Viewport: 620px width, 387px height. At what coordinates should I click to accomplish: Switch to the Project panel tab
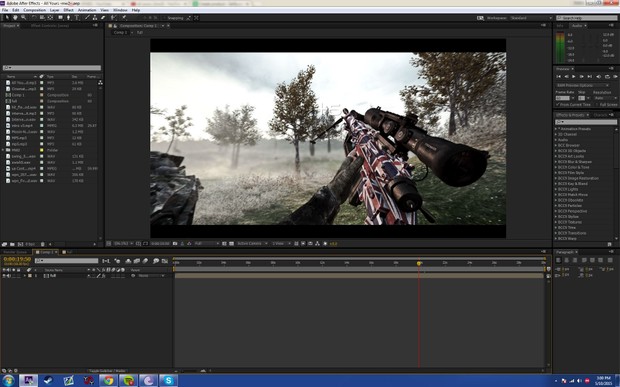[x=9, y=25]
